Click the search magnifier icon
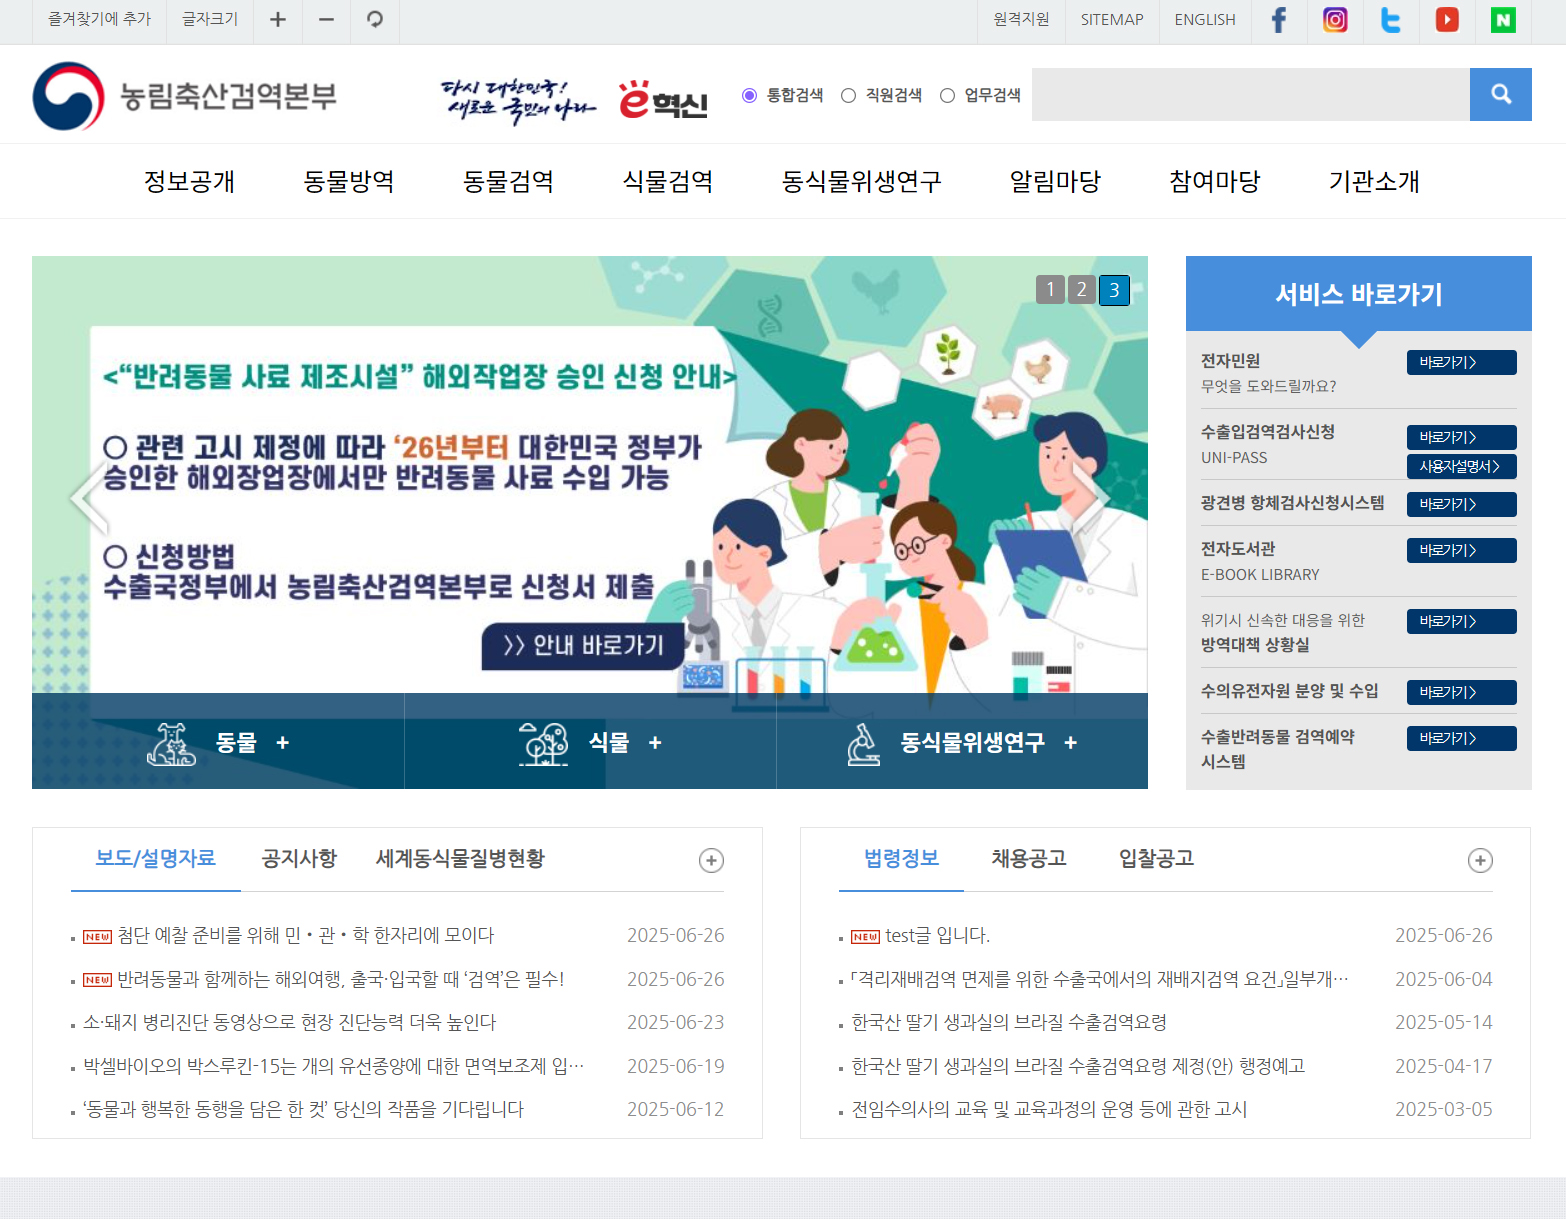 pyautogui.click(x=1500, y=94)
